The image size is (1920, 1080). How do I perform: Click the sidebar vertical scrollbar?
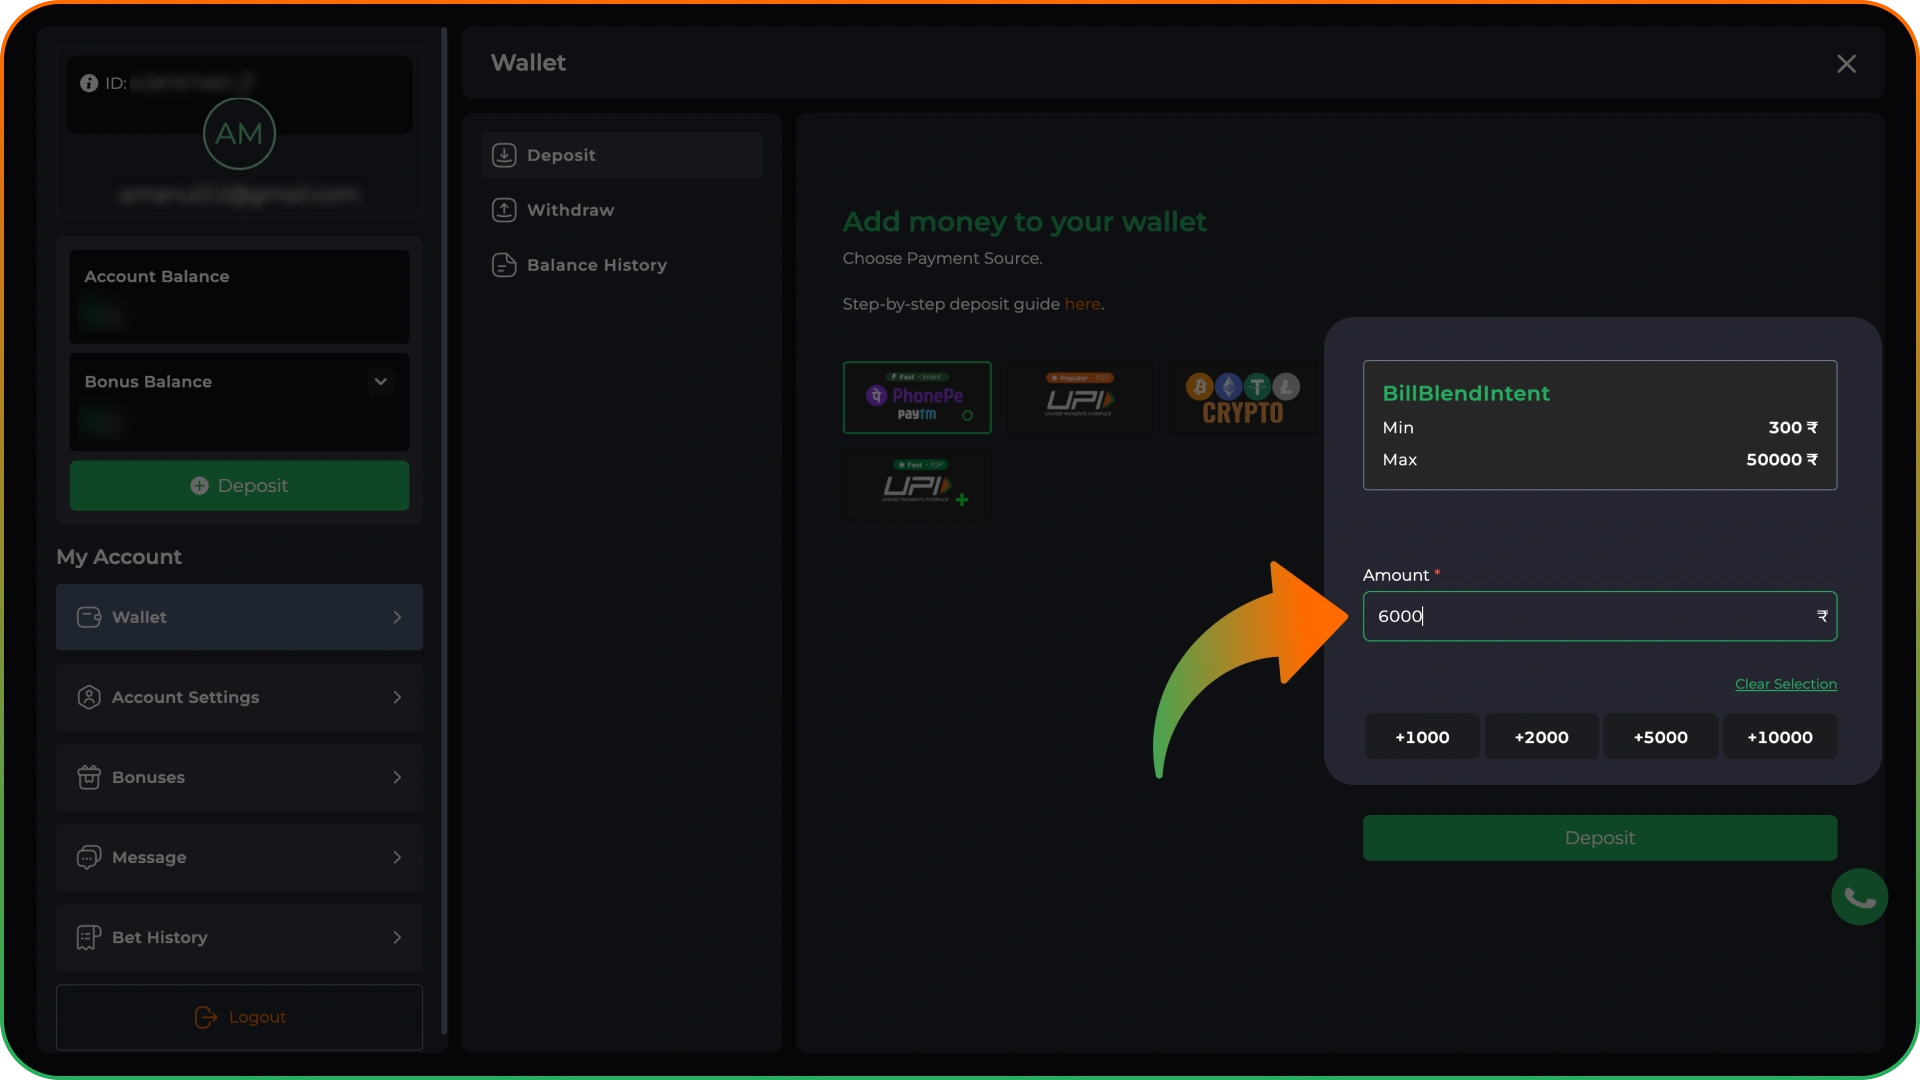point(444,530)
